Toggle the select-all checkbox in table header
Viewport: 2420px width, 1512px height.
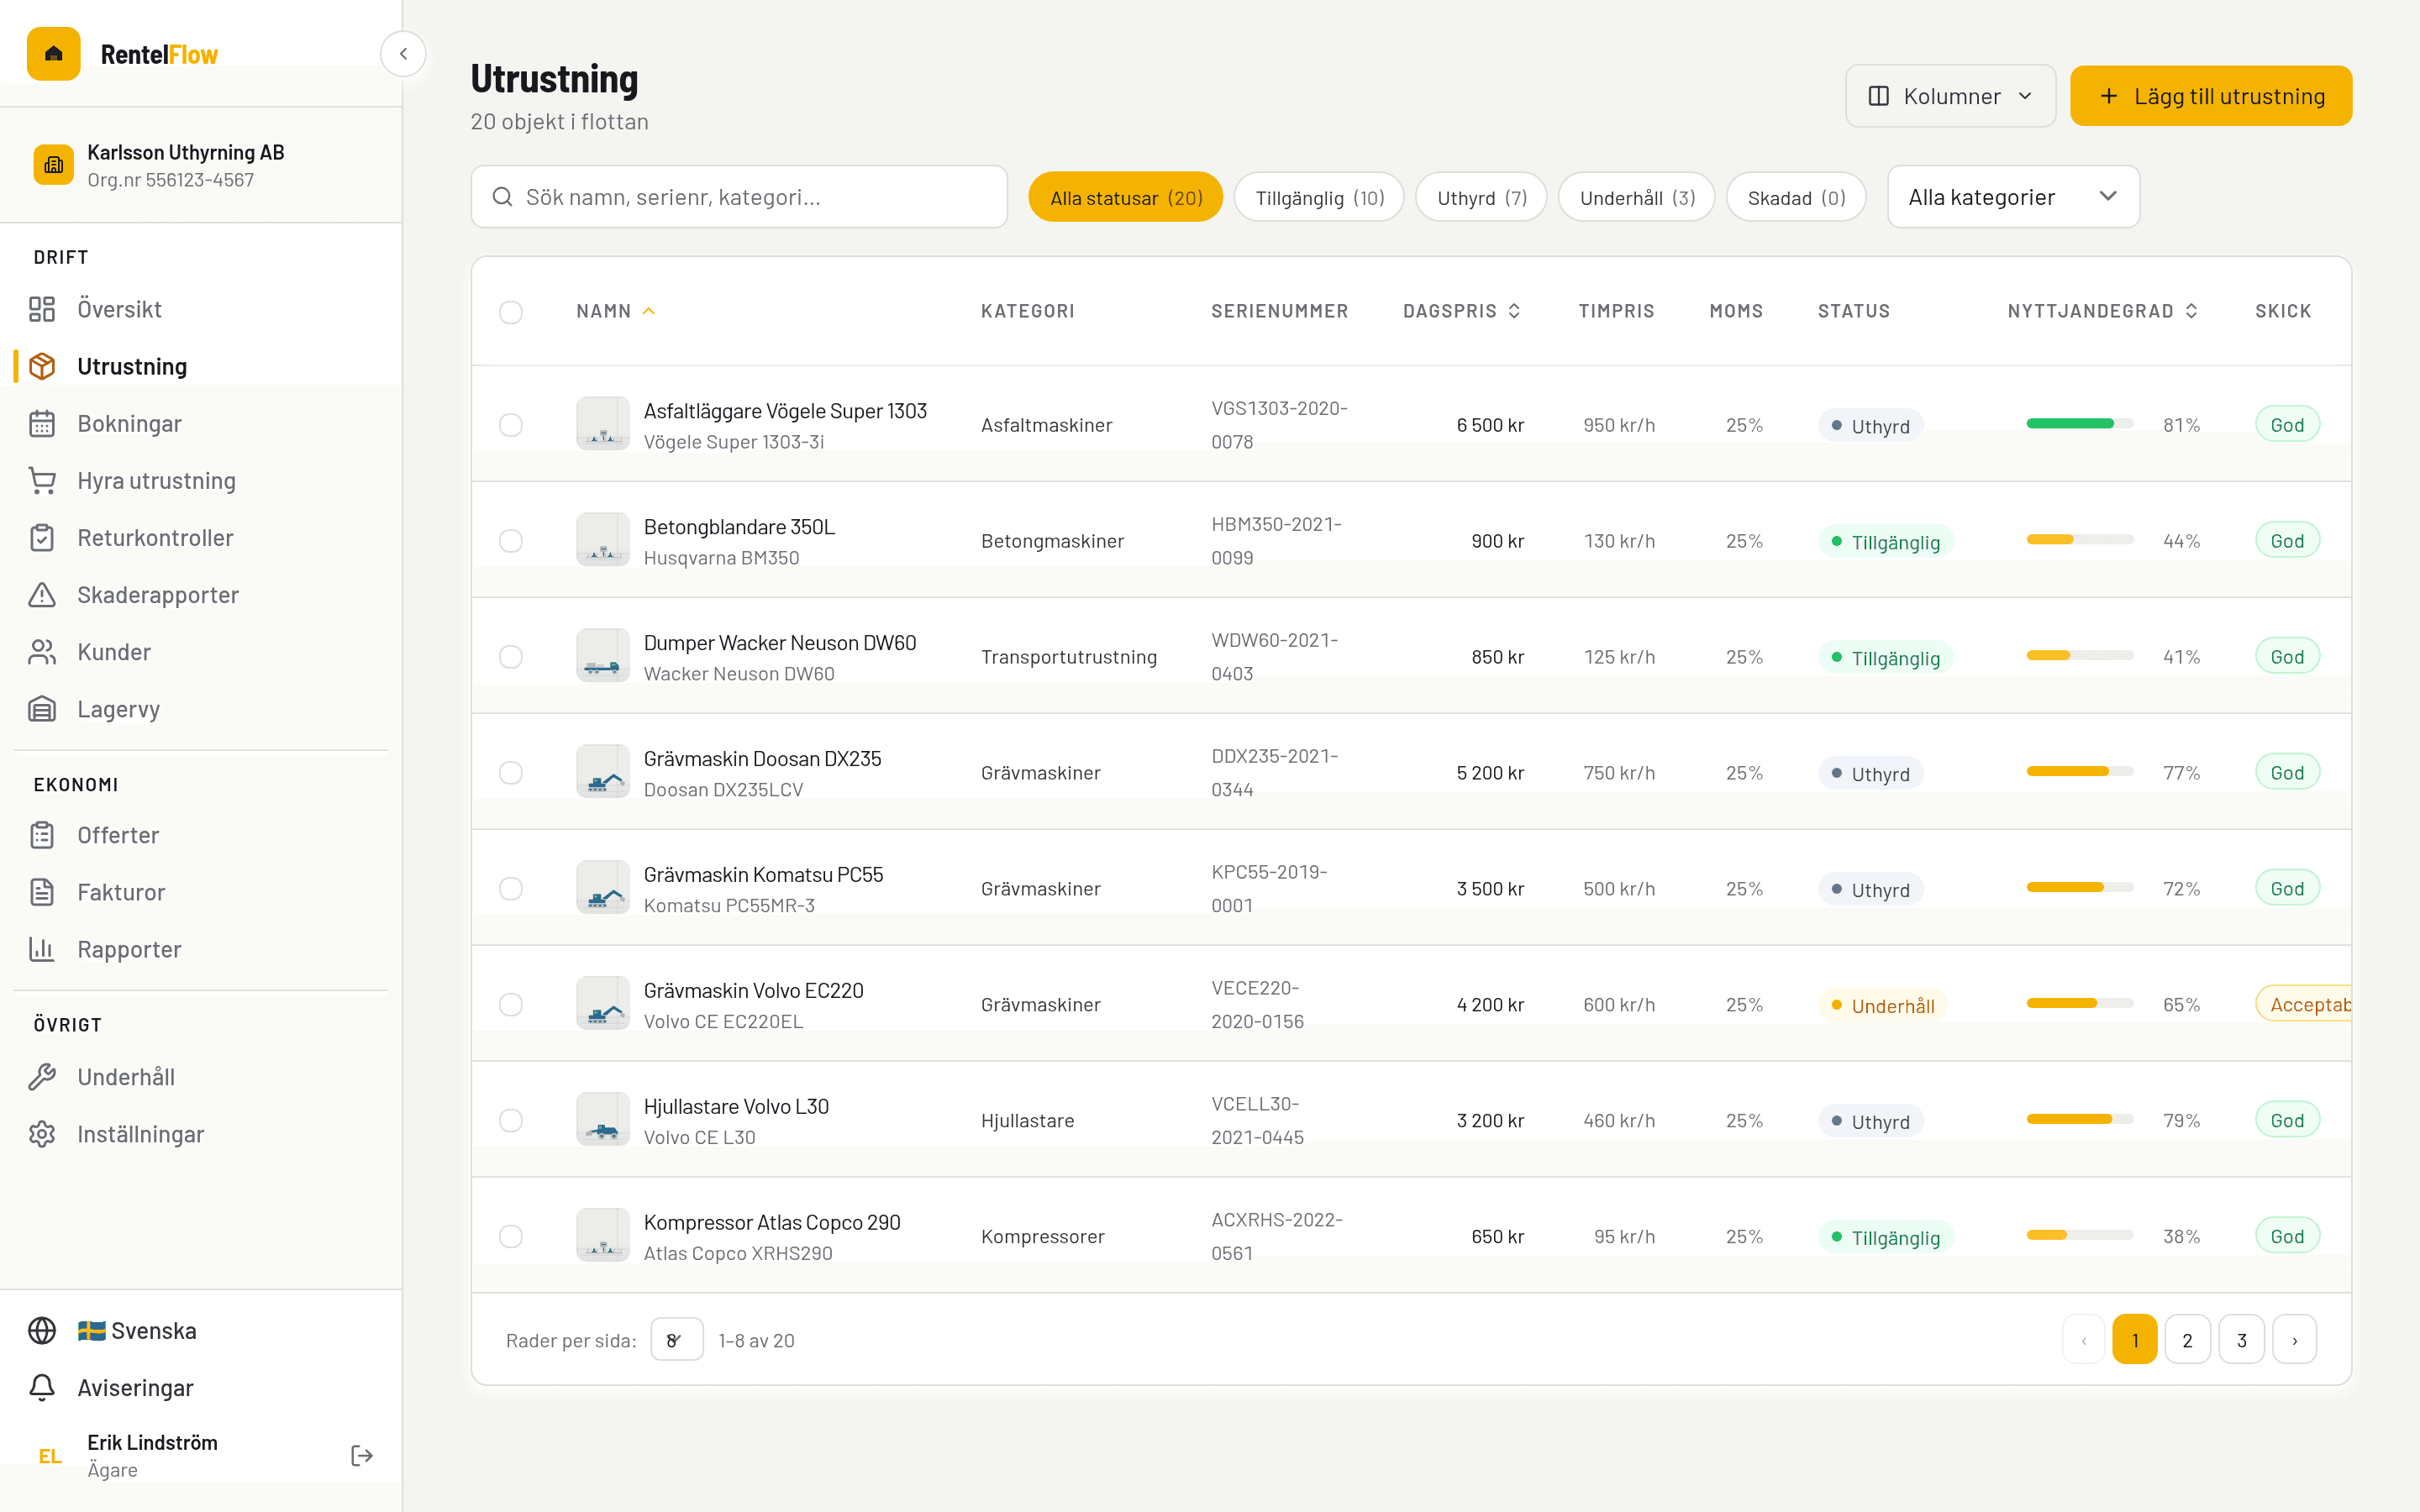click(x=511, y=312)
